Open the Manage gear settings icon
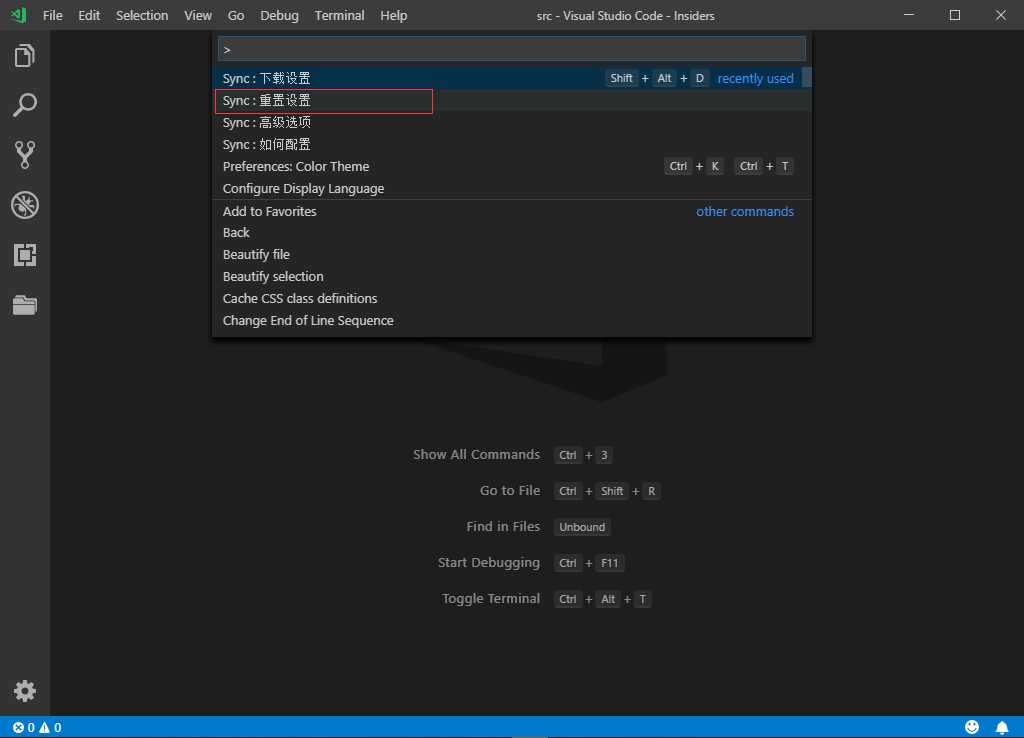The height and width of the screenshot is (738, 1024). coord(25,691)
